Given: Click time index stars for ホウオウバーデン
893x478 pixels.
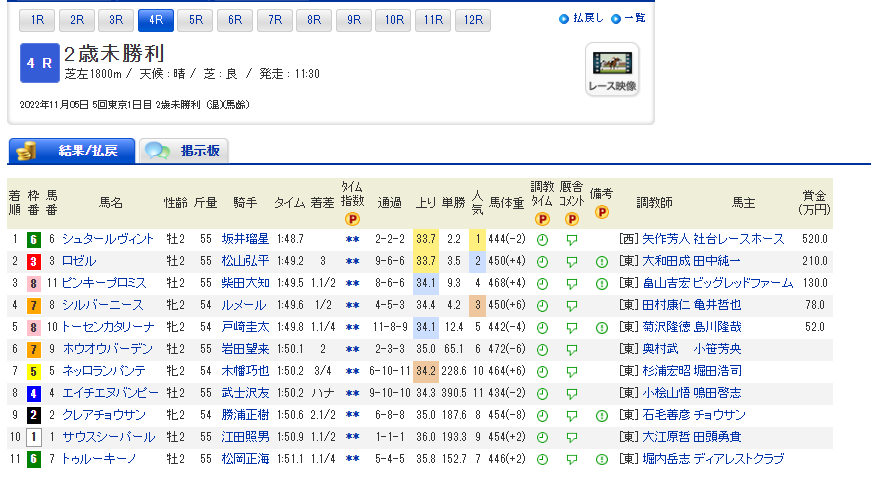Looking at the screenshot, I should pos(352,349).
